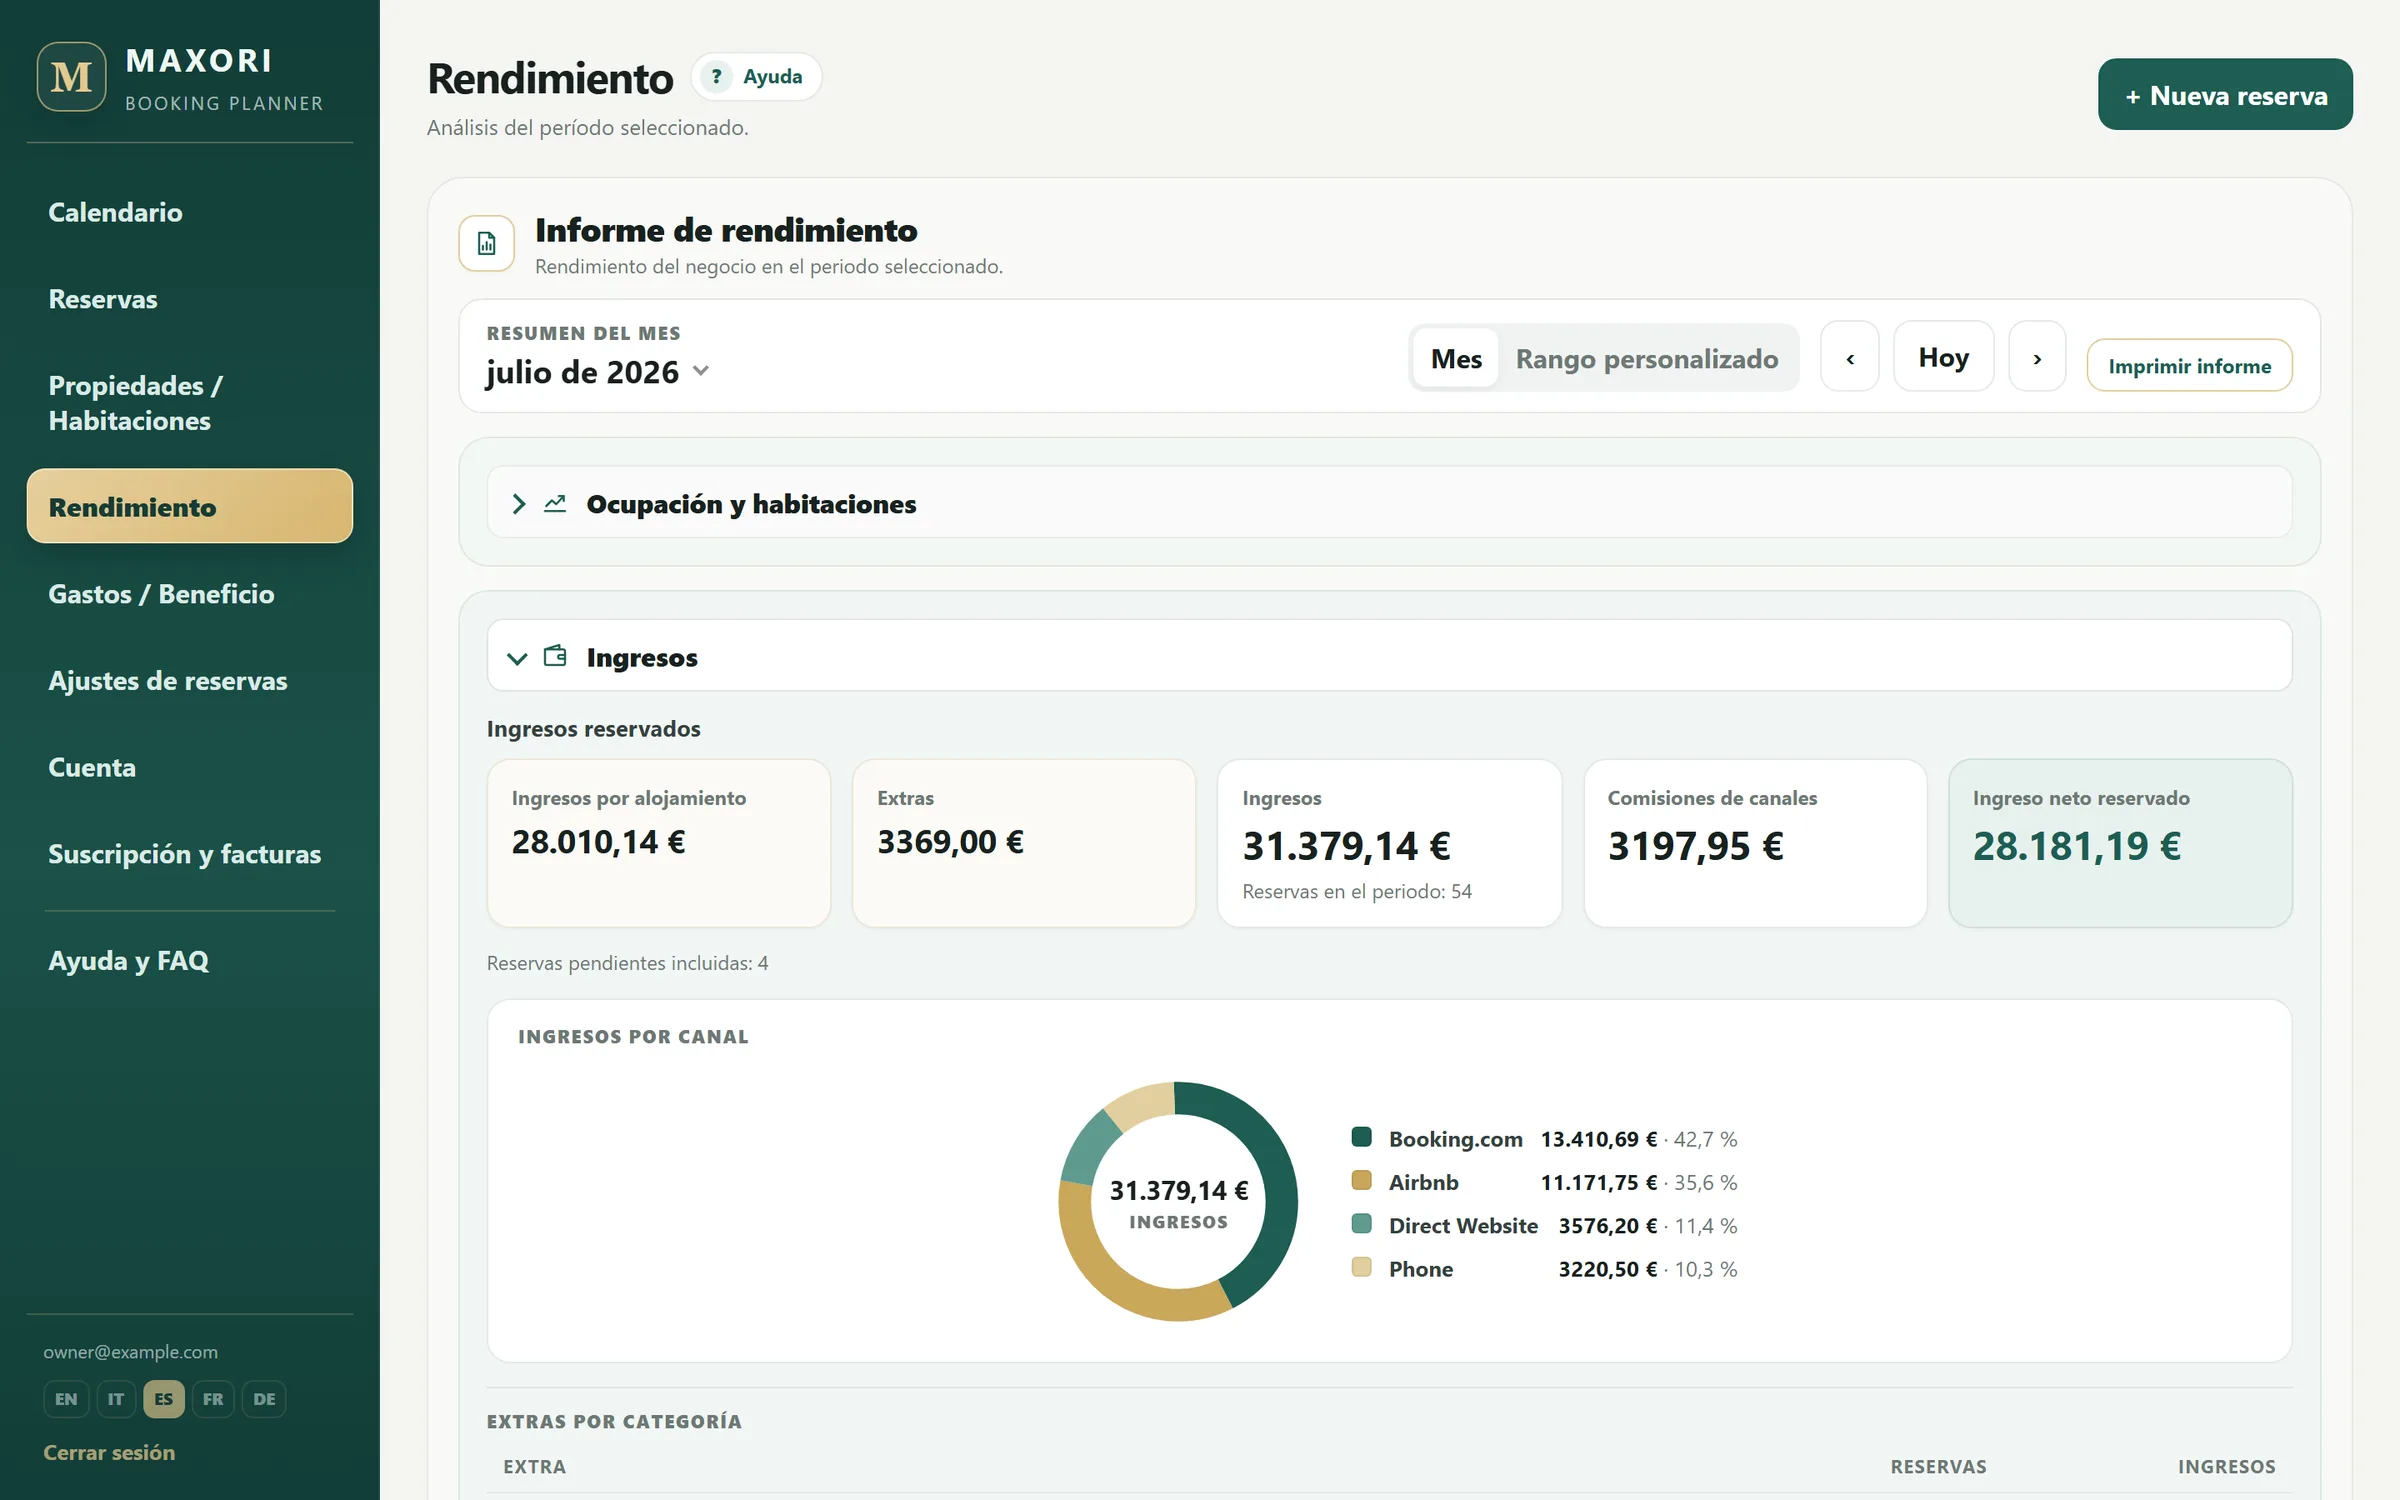Screen dimensions: 2400x1500
Task: Open Suscripción y facturas
Action: tap(190, 854)
